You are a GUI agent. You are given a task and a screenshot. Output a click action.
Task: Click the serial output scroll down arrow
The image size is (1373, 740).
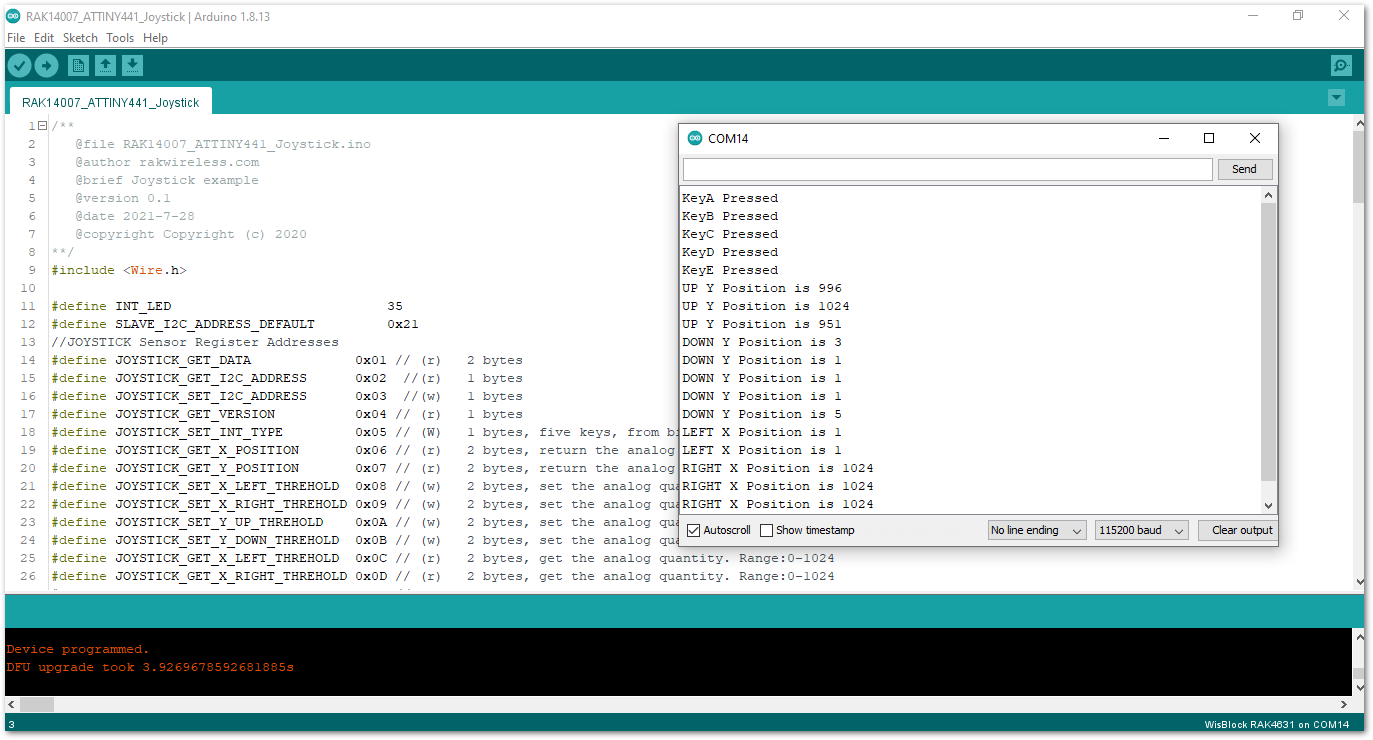[1269, 506]
